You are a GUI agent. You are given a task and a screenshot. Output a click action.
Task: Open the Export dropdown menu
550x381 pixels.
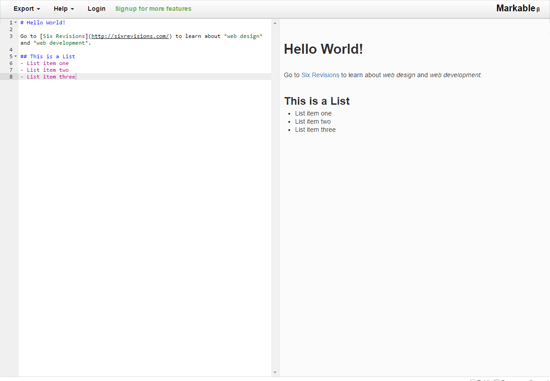(x=27, y=9)
